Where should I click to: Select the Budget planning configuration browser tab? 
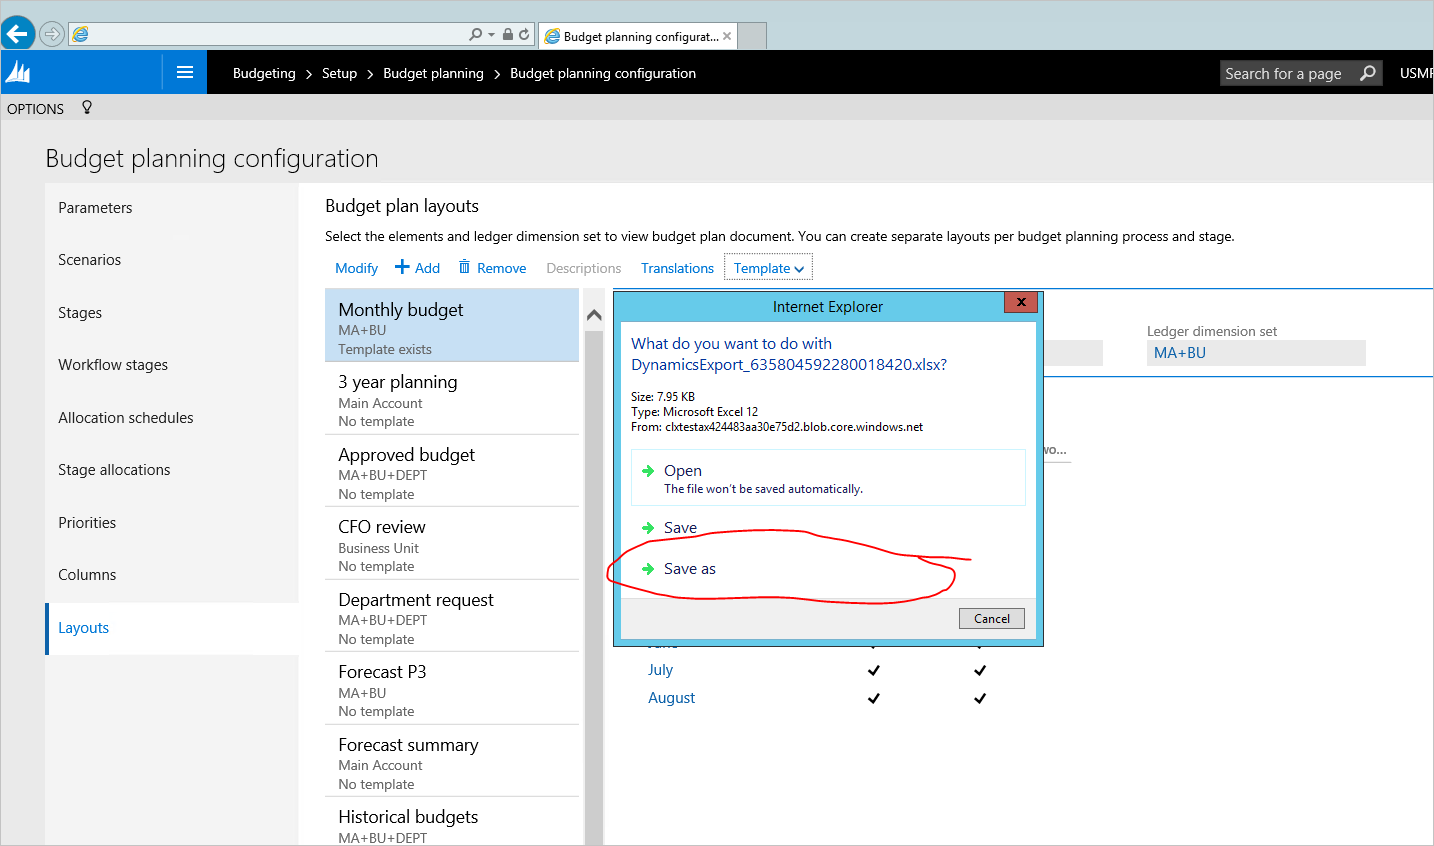[639, 36]
